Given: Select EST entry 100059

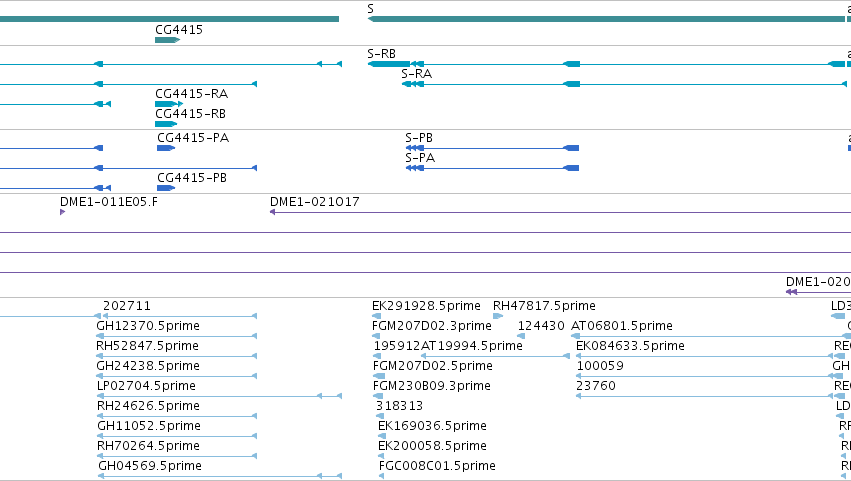Looking at the screenshot, I should point(600,366).
